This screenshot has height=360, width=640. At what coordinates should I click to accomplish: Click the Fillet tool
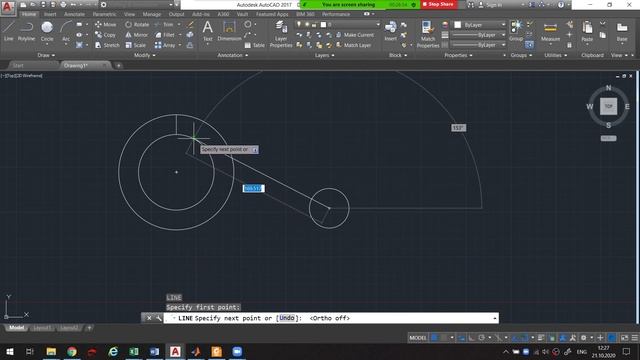point(165,35)
